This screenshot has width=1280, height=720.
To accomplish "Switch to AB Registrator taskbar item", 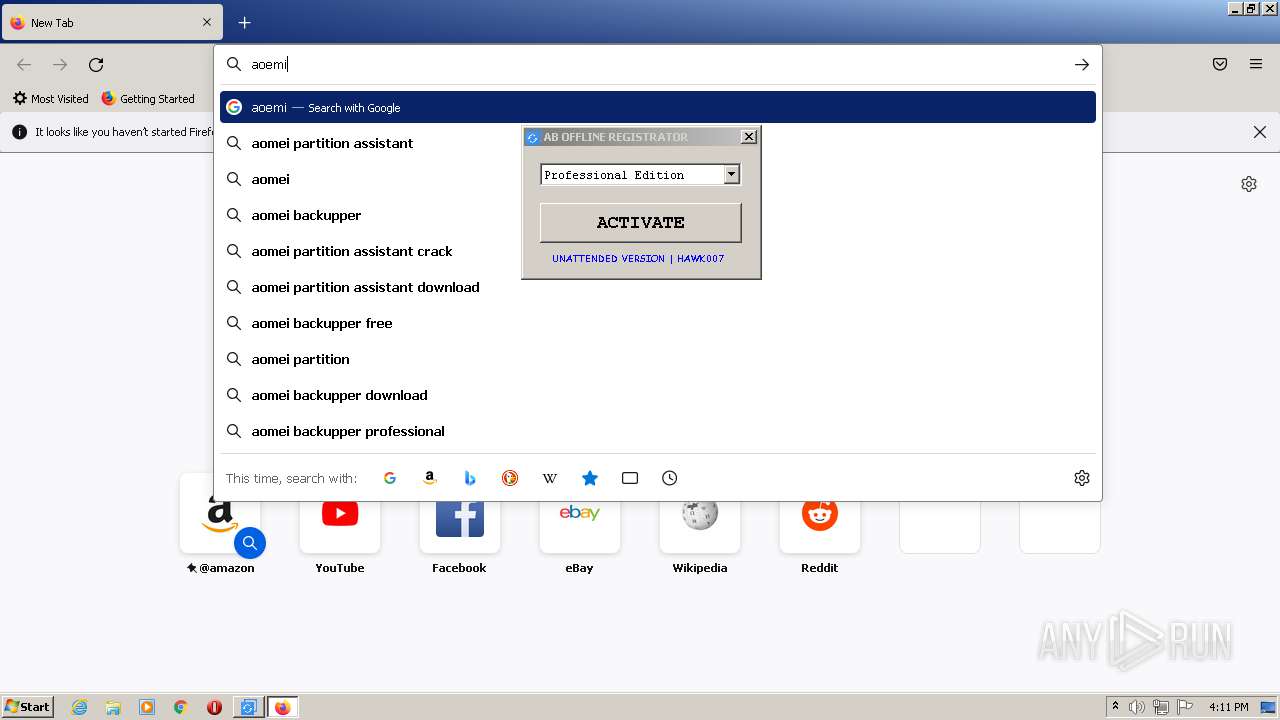I will [x=248, y=707].
